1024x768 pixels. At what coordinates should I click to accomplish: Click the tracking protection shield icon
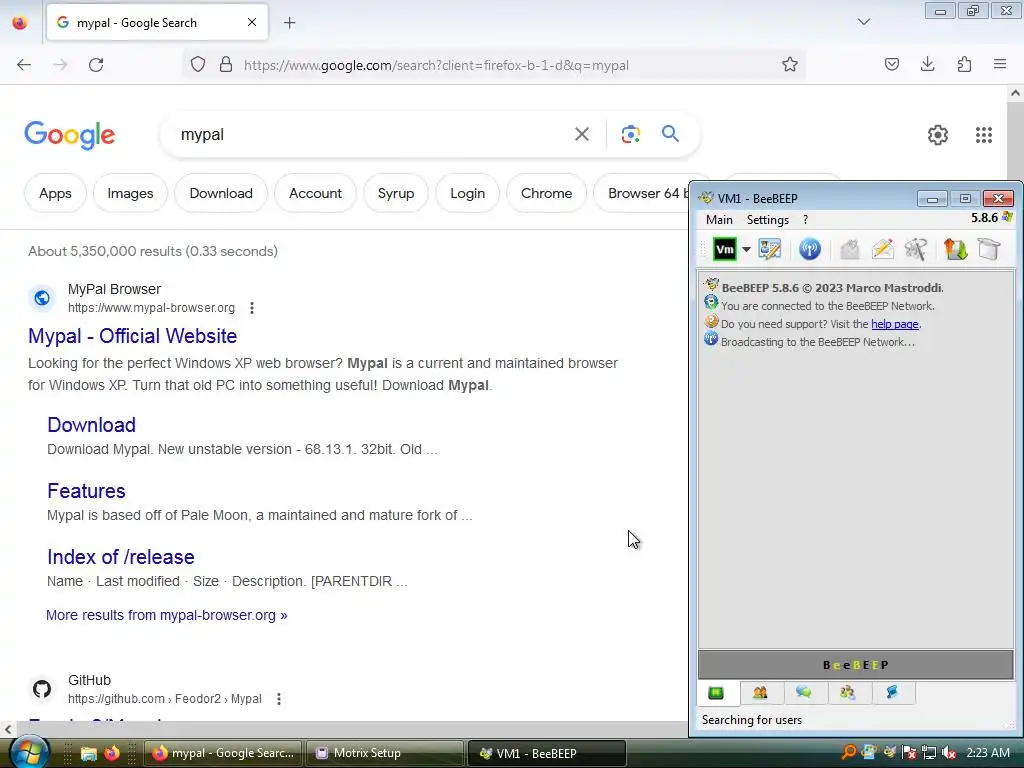click(x=198, y=65)
